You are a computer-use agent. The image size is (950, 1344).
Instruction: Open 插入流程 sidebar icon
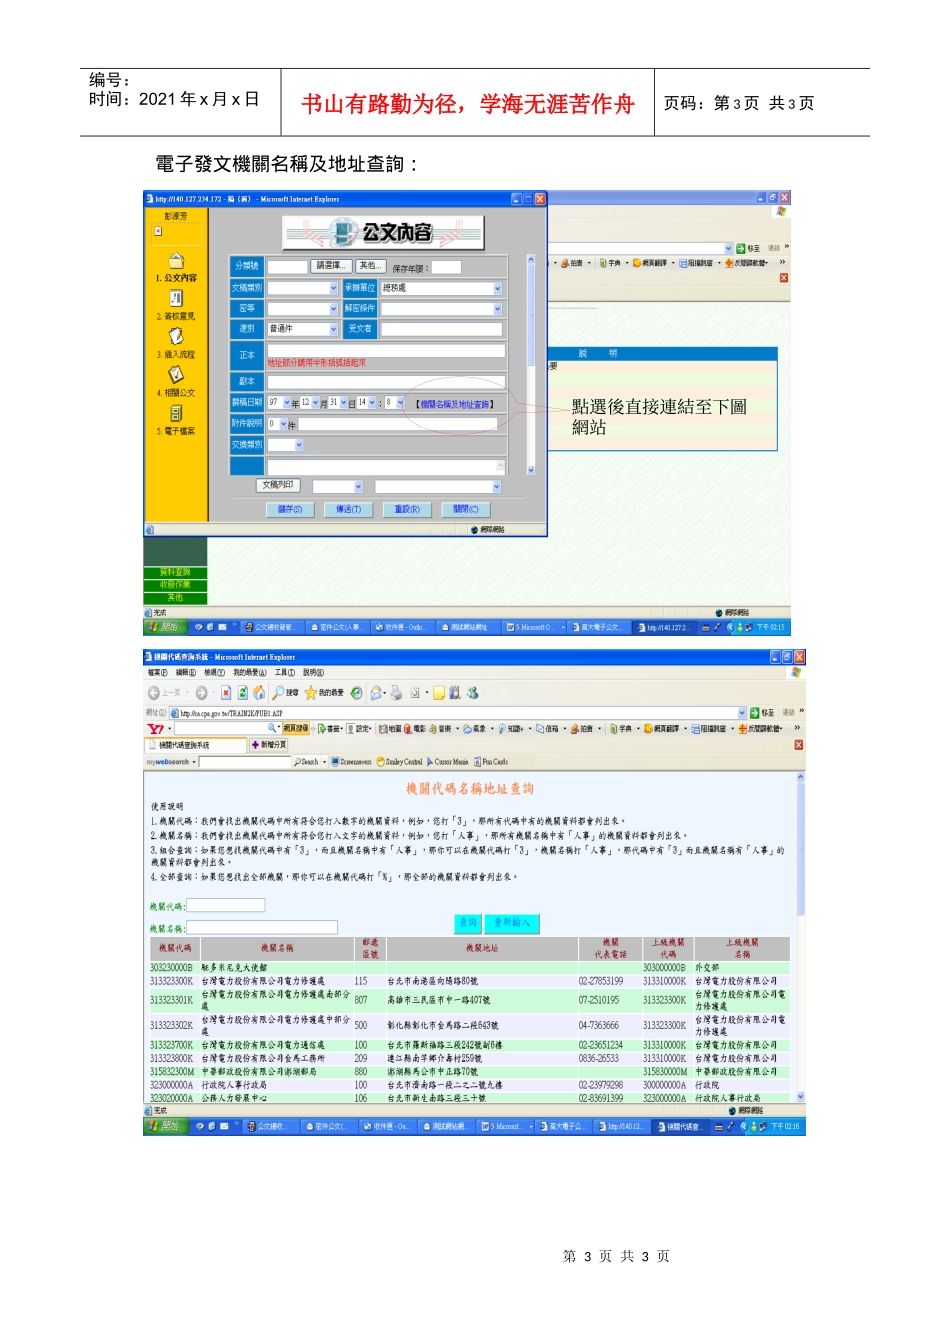pyautogui.click(x=176, y=336)
